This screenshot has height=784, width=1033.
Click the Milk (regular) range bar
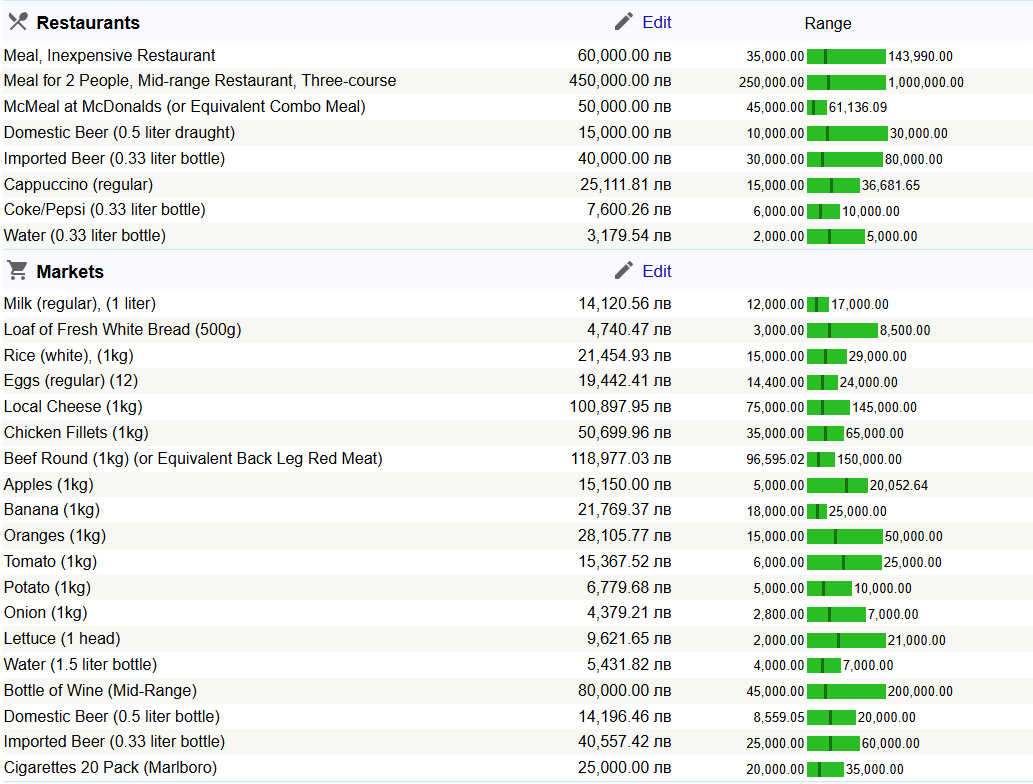[x=818, y=304]
